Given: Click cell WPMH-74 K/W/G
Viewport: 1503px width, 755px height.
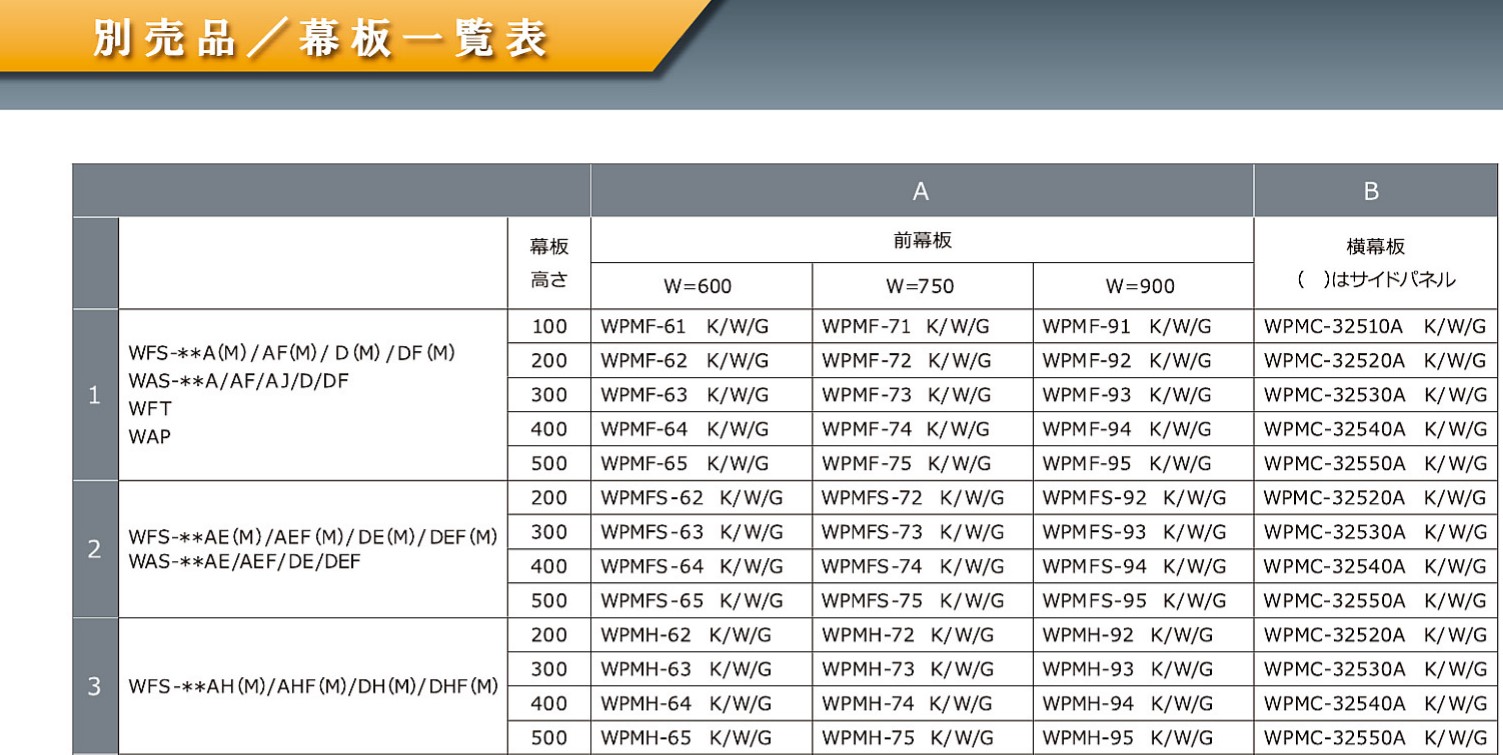Looking at the screenshot, I should point(922,703).
